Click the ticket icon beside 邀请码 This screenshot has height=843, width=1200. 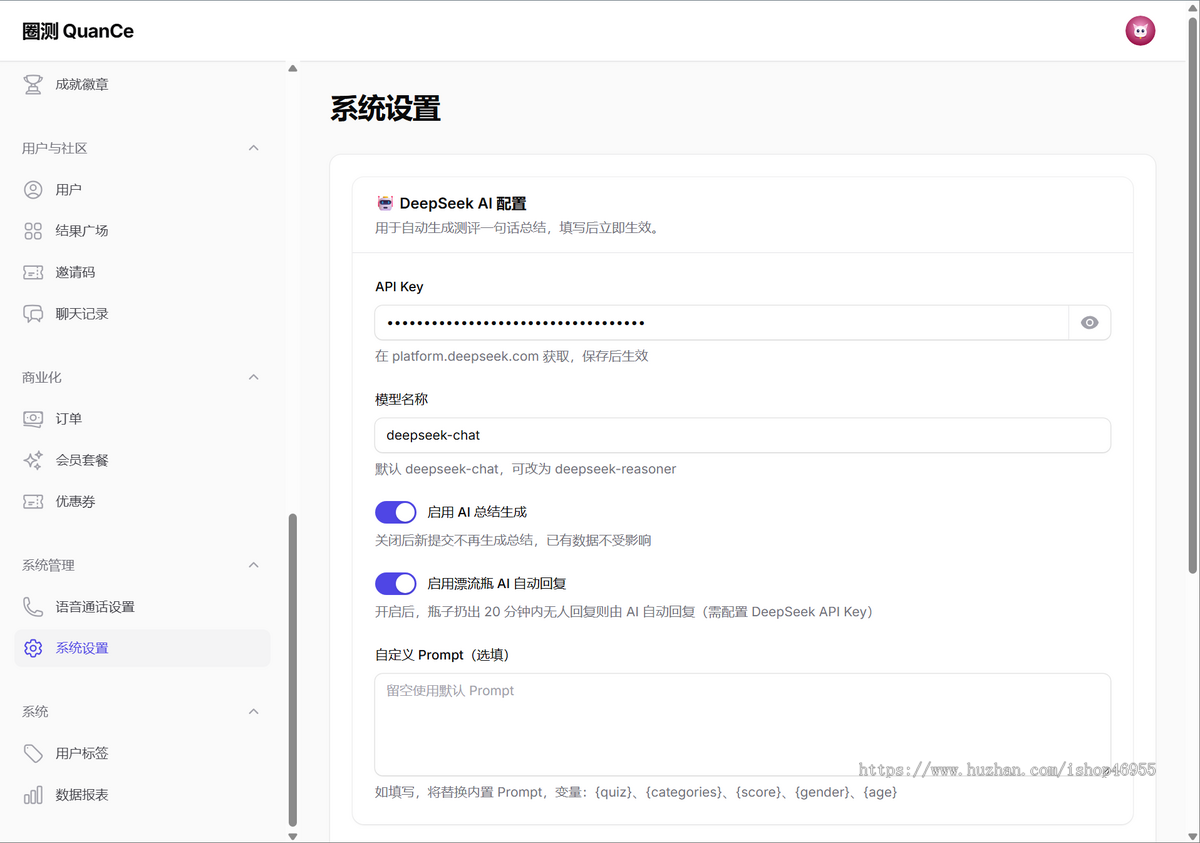tap(33, 272)
